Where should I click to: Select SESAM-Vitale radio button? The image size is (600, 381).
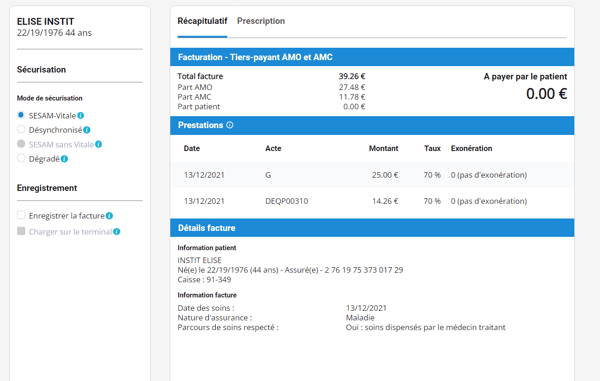click(21, 115)
